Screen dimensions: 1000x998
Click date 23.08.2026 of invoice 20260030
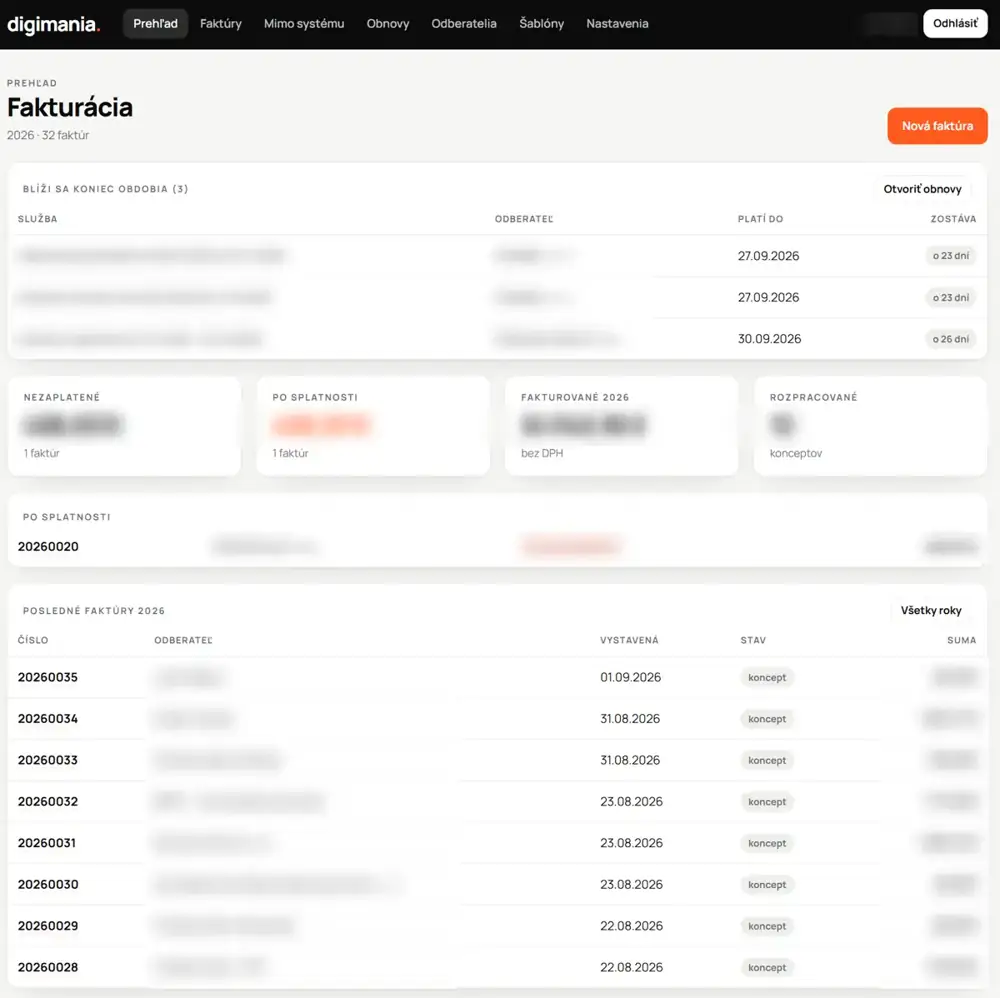[631, 884]
